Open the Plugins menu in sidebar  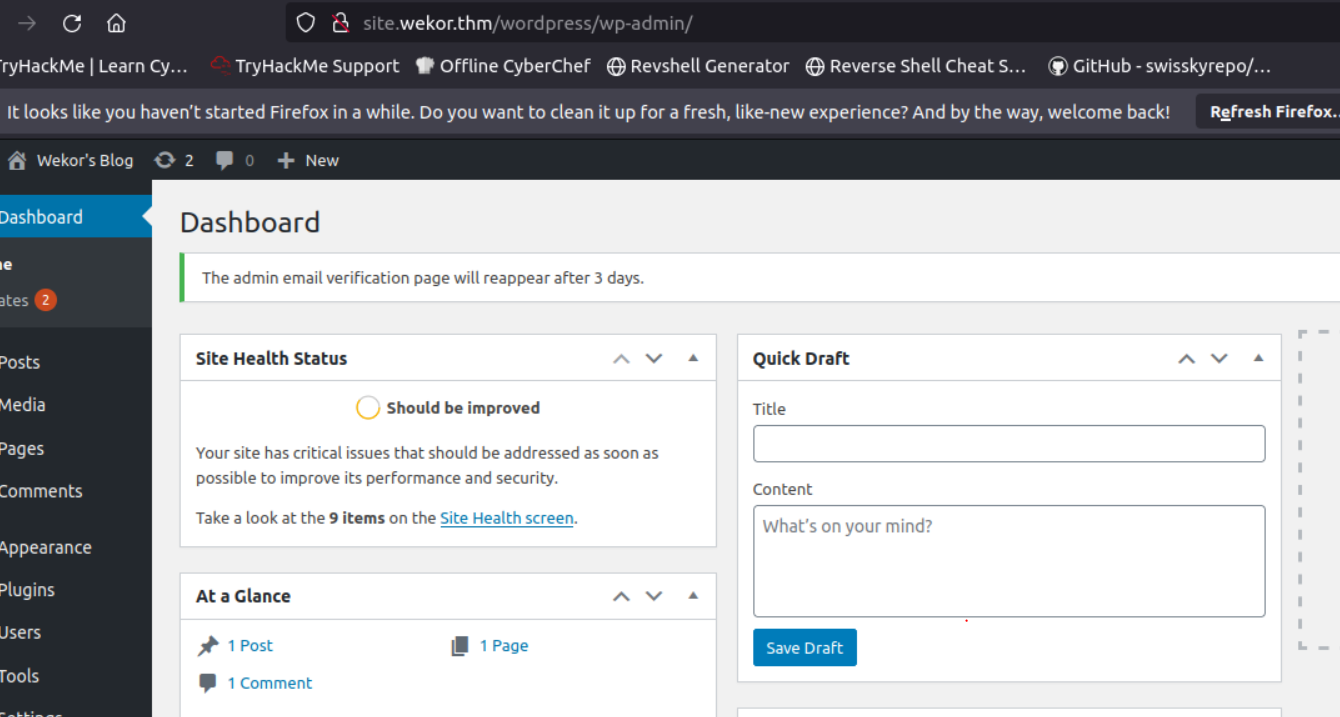pyautogui.click(x=28, y=590)
